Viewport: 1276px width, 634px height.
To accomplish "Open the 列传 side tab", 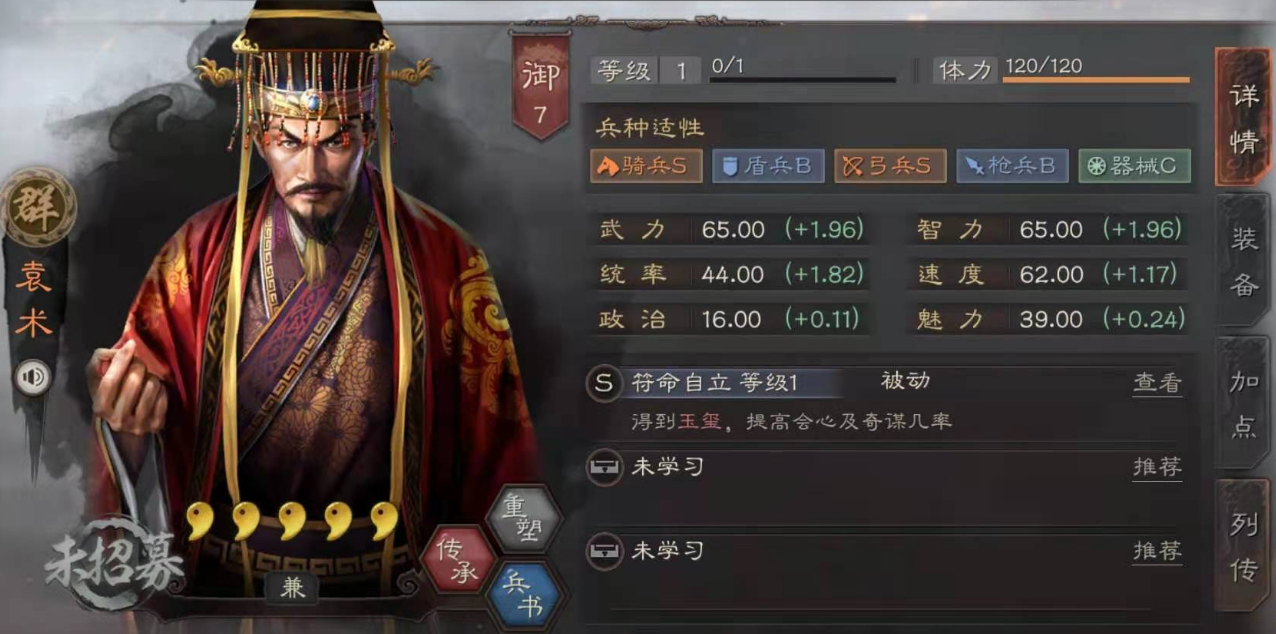I will [x=1243, y=545].
